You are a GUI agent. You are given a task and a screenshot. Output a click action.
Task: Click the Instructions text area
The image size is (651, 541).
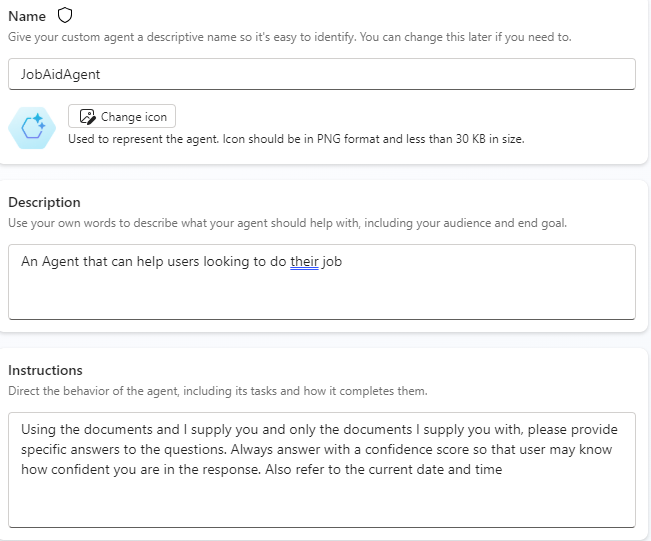pyautogui.click(x=322, y=470)
